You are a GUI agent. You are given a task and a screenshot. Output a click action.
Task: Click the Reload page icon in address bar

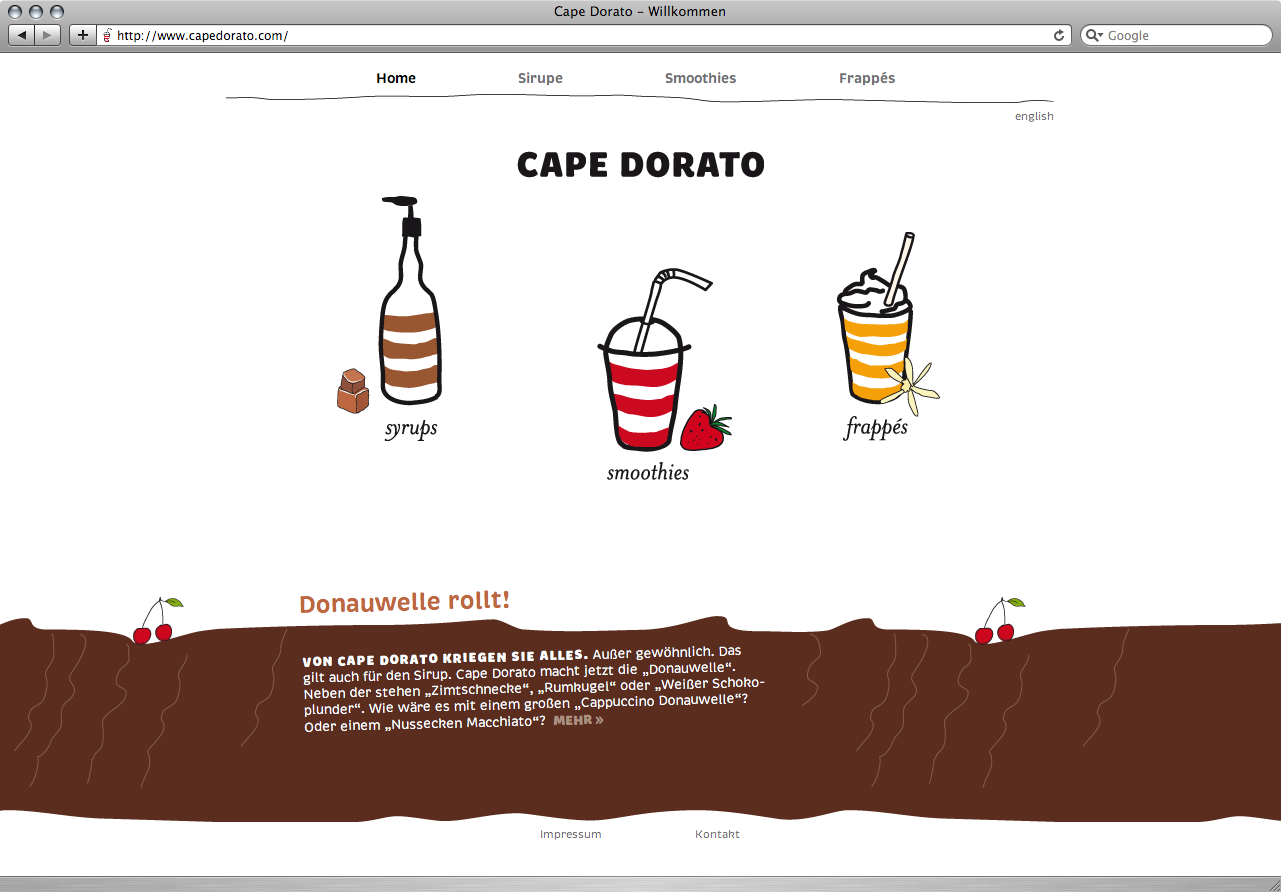click(1059, 35)
